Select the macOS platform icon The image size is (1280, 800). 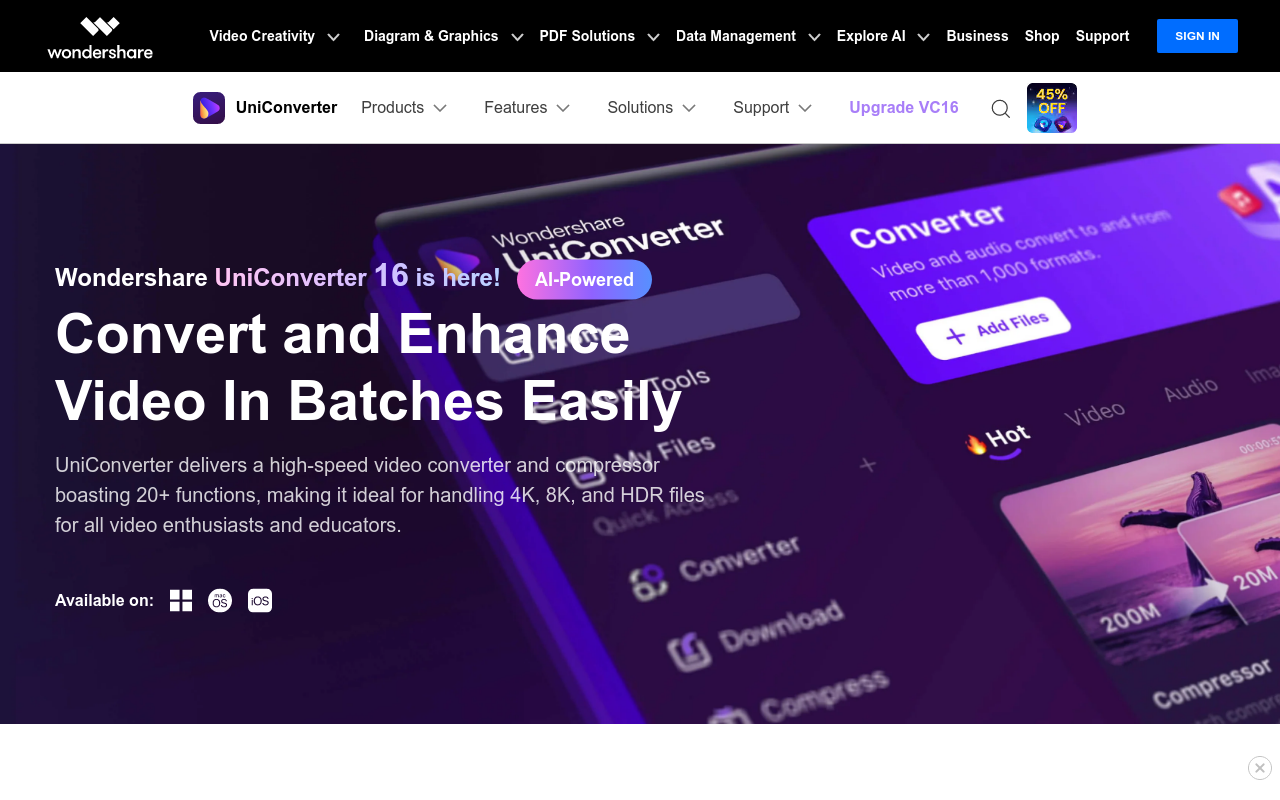(x=220, y=600)
